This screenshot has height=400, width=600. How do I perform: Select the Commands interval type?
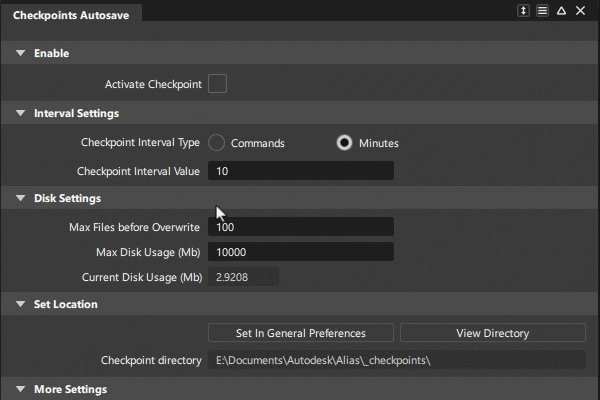tap(217, 142)
